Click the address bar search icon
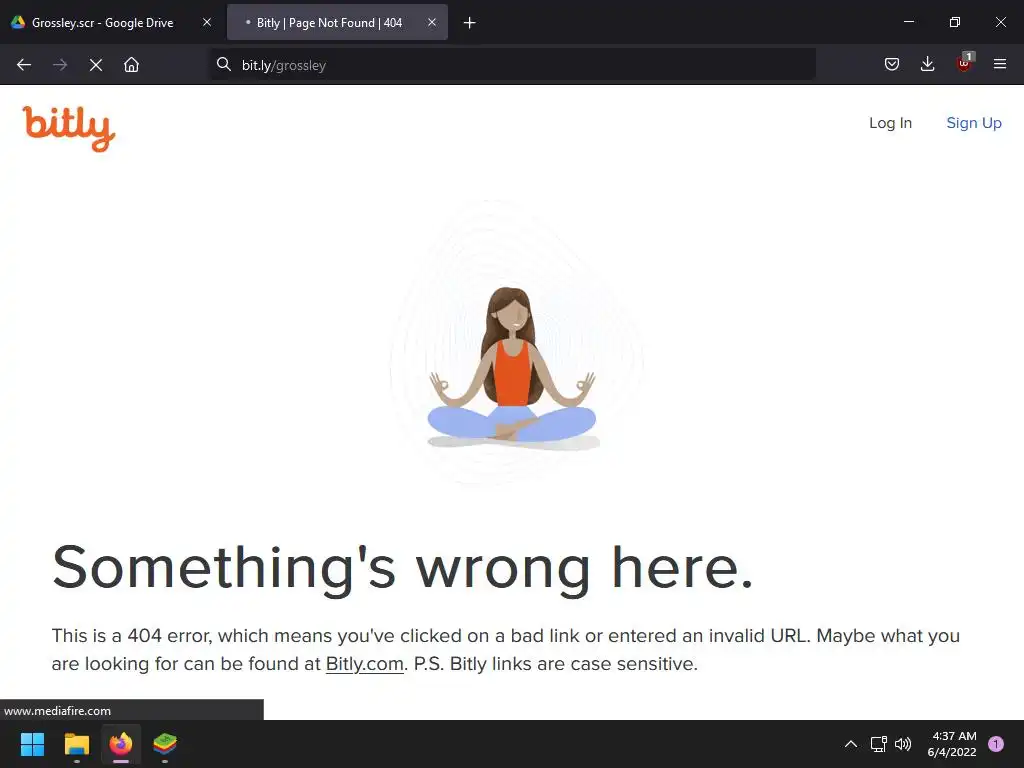The image size is (1024, 768). 224,64
